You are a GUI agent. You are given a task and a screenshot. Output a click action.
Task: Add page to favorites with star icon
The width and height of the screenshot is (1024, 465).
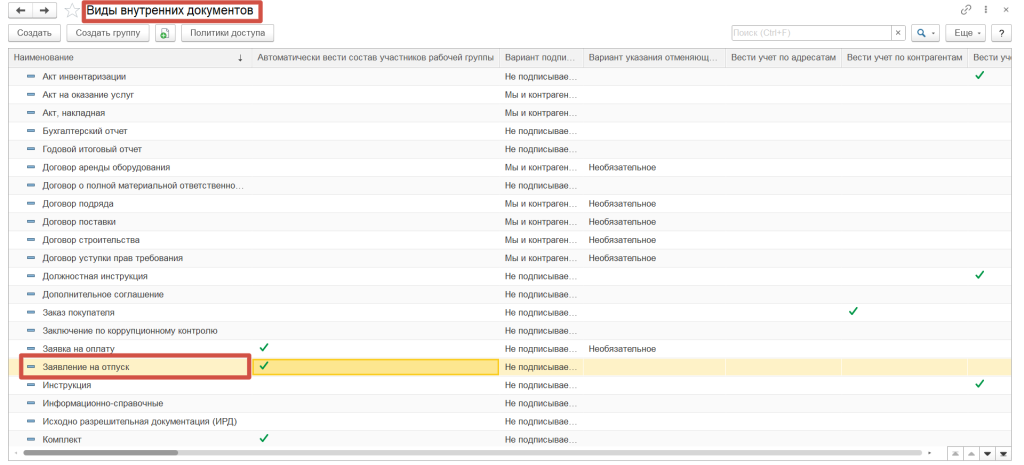[71, 11]
